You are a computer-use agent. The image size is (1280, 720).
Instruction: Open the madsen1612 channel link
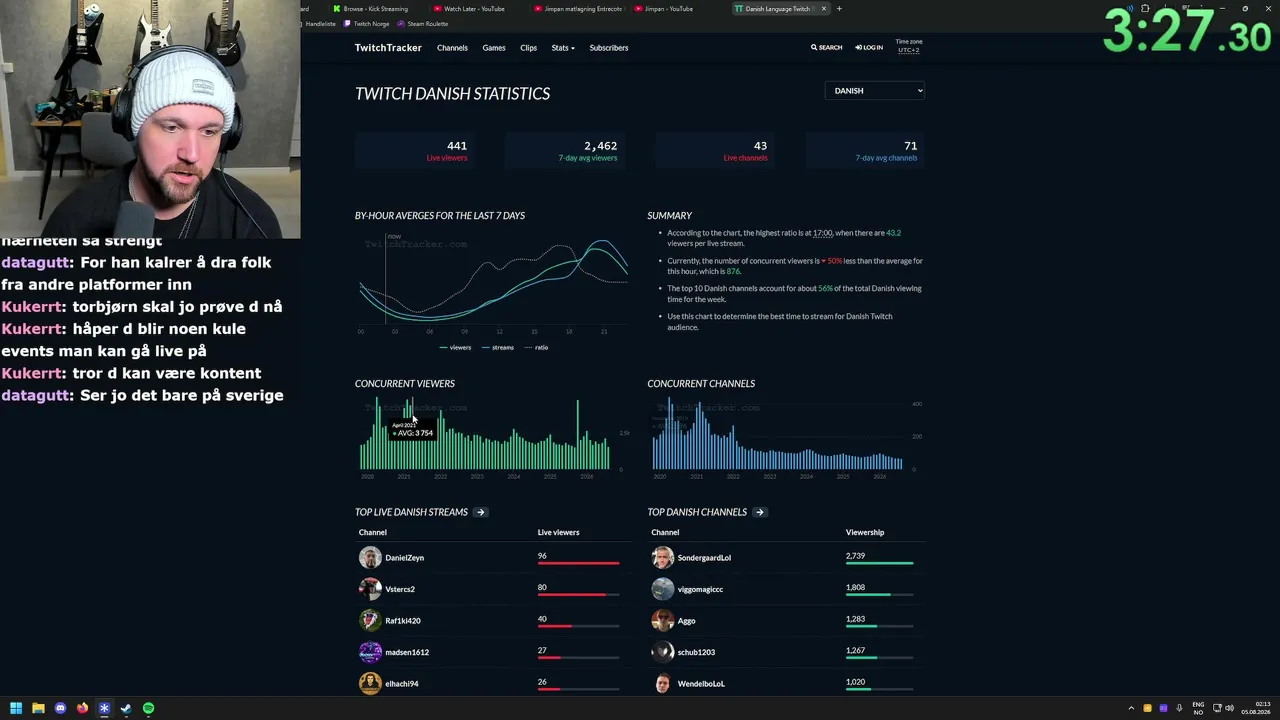[407, 652]
